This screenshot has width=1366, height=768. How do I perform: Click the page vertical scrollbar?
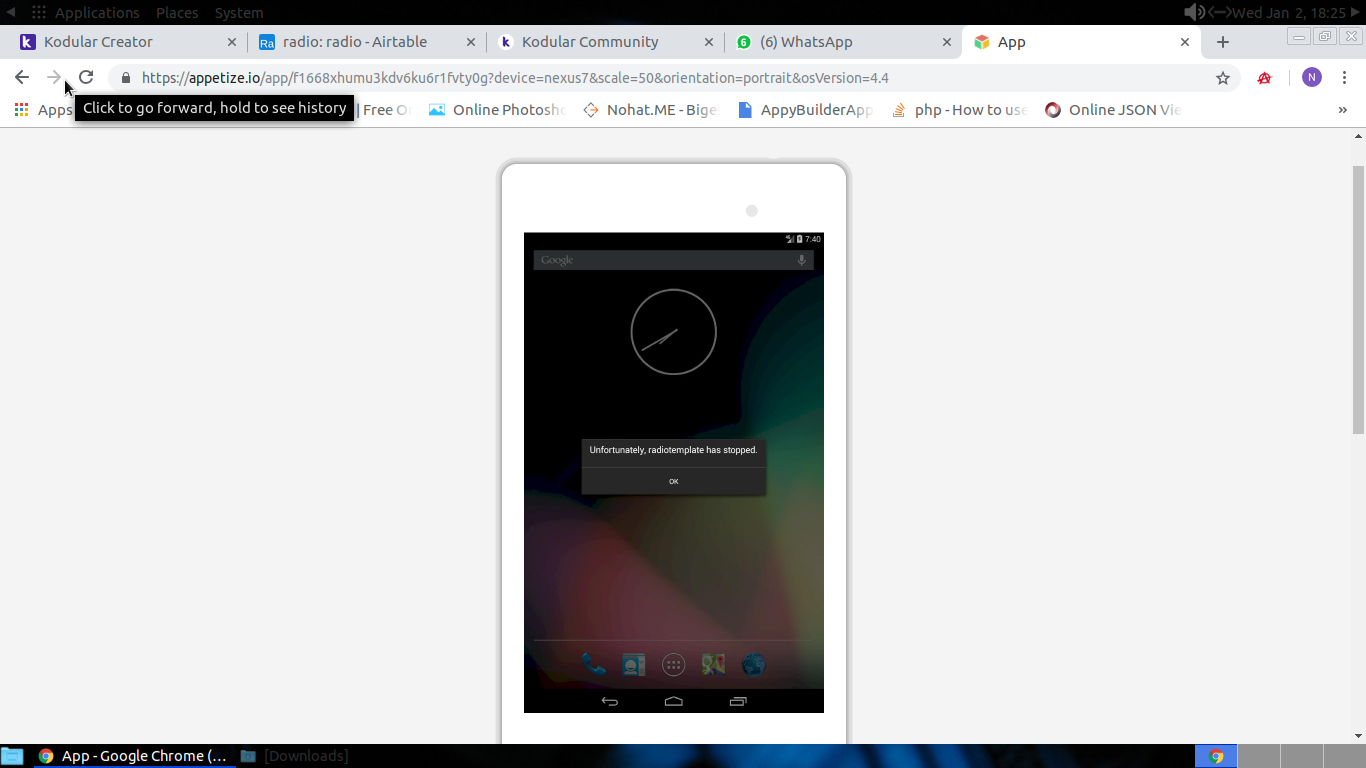tap(1358, 300)
